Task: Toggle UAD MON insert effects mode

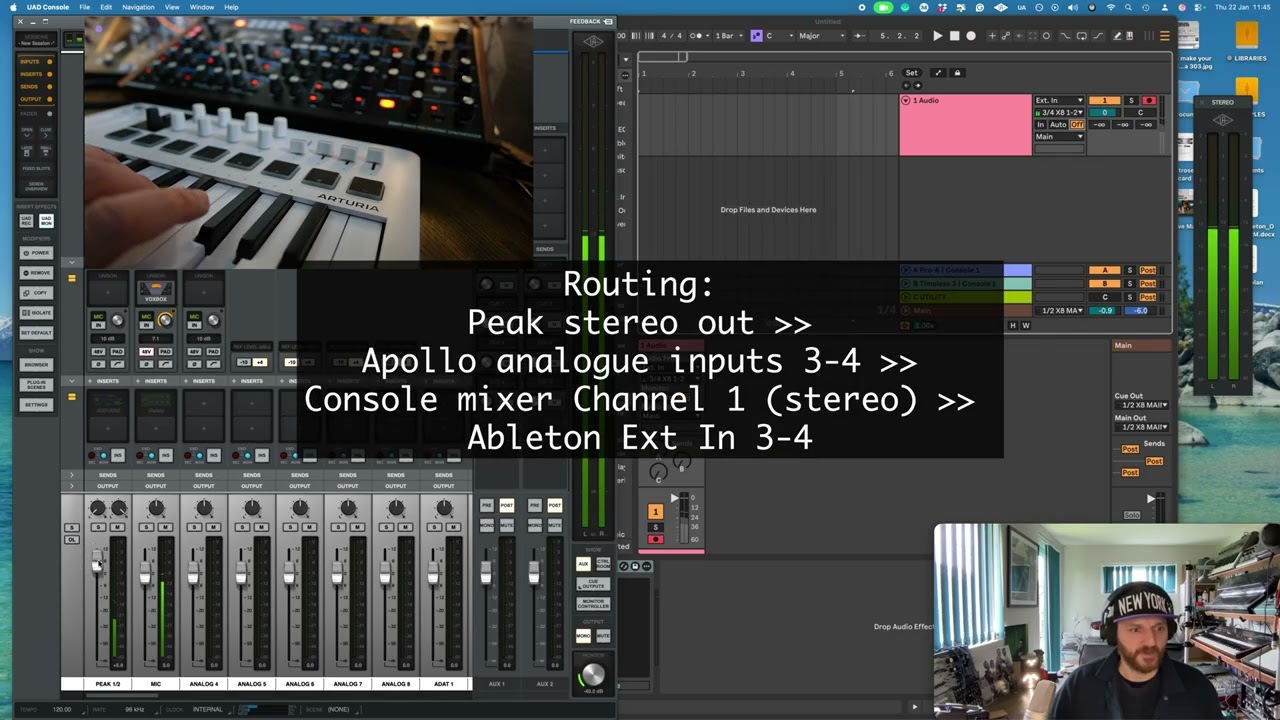Action: click(46, 220)
